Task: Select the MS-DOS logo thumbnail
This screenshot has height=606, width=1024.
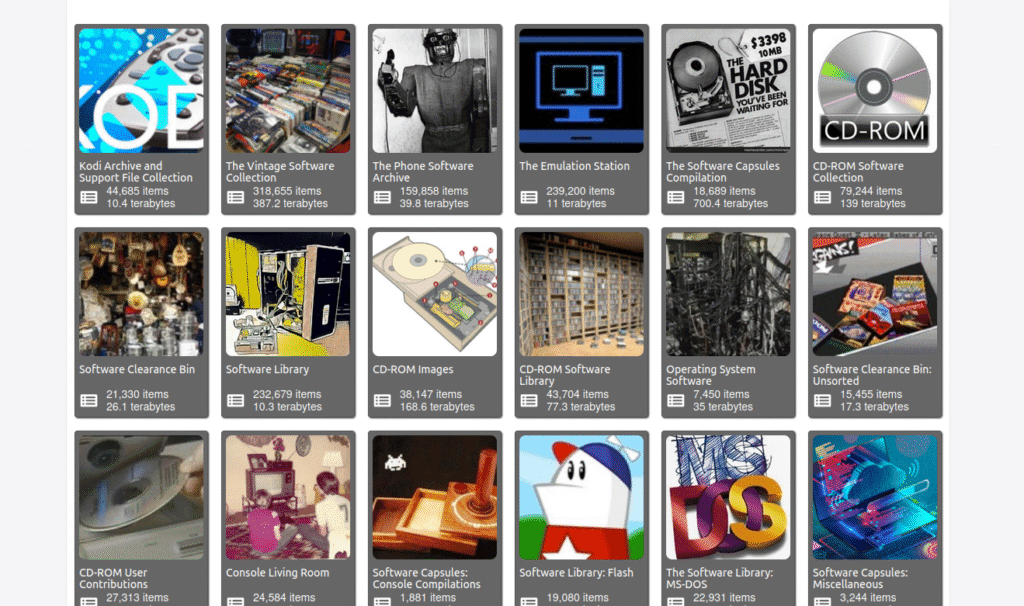Action: pyautogui.click(x=728, y=497)
